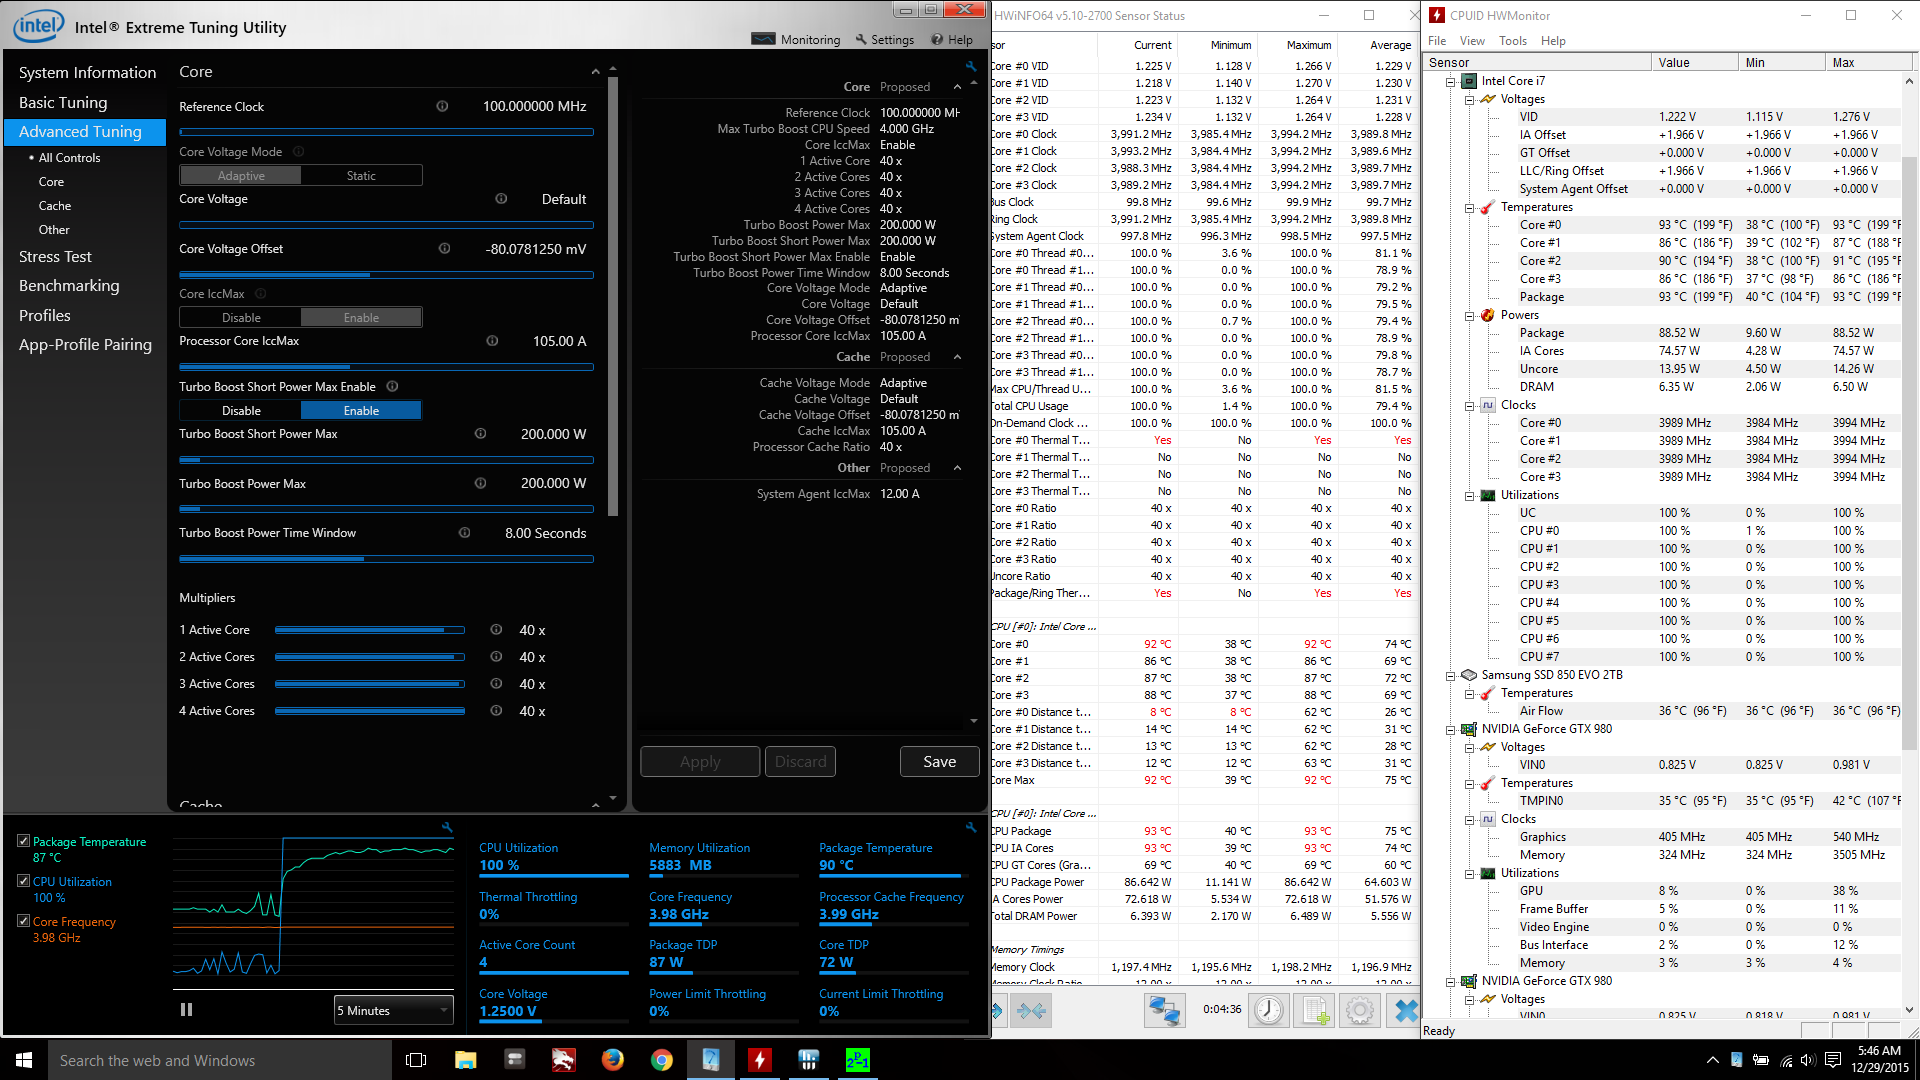
Task: Adjust Core Voltage Offset slider
Action: [x=386, y=275]
